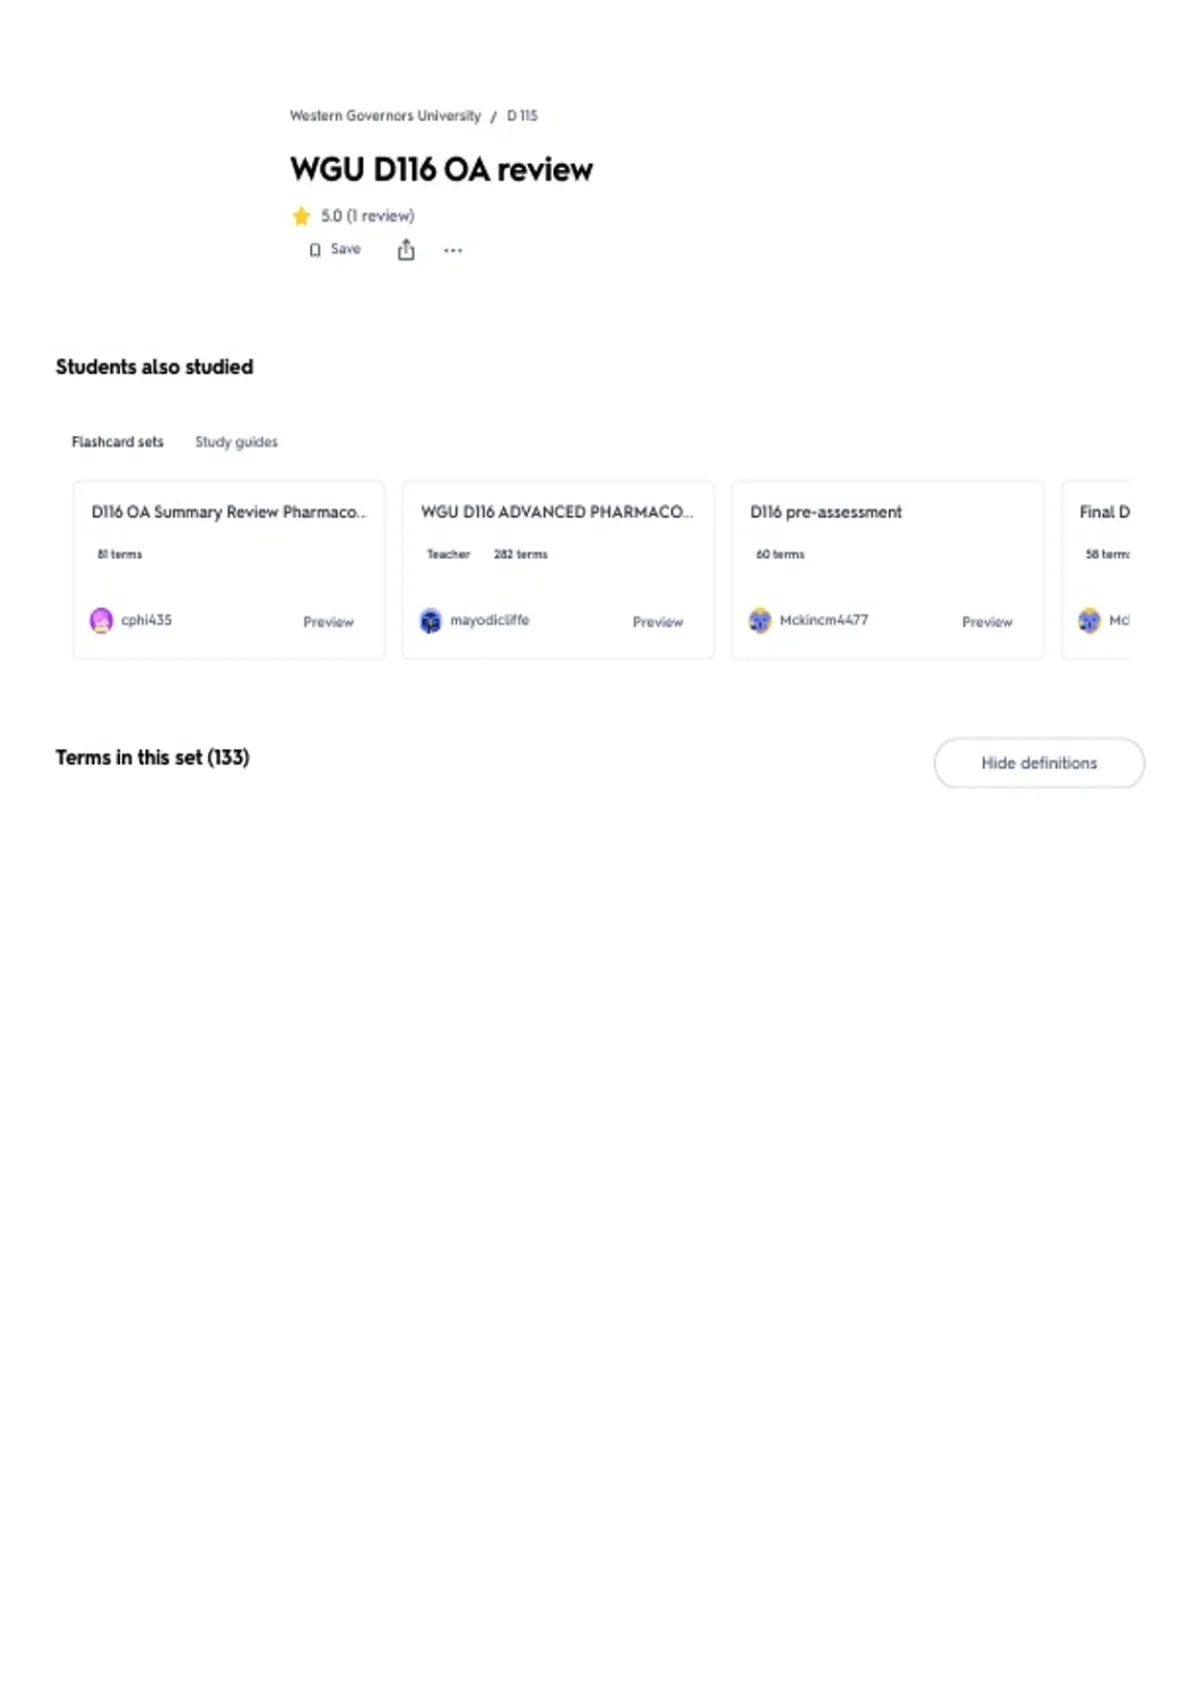
Task: Preview the D116 pre-assessment set
Action: 987,622
